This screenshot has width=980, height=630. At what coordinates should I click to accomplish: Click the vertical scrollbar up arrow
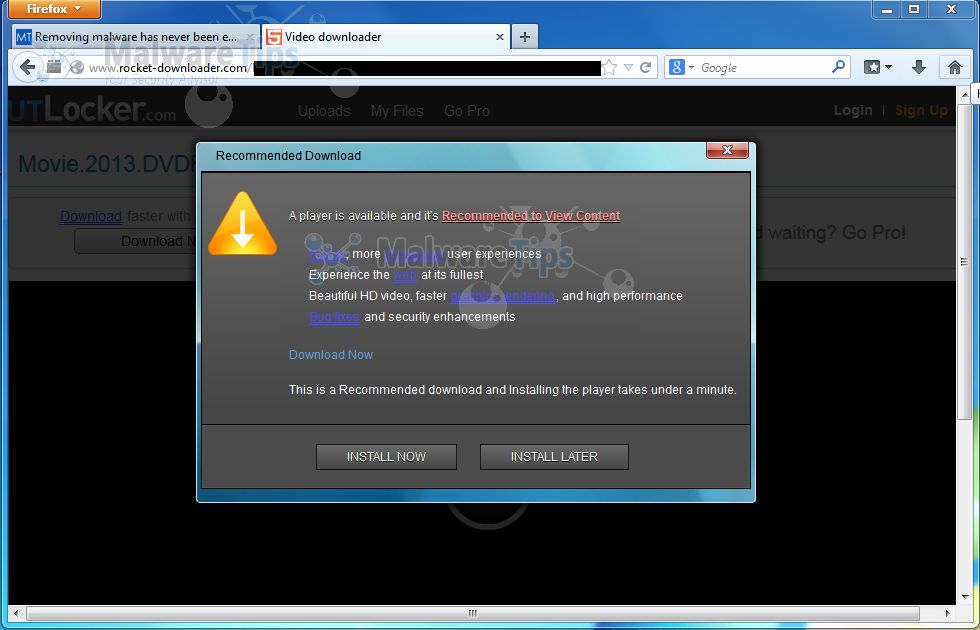point(964,94)
